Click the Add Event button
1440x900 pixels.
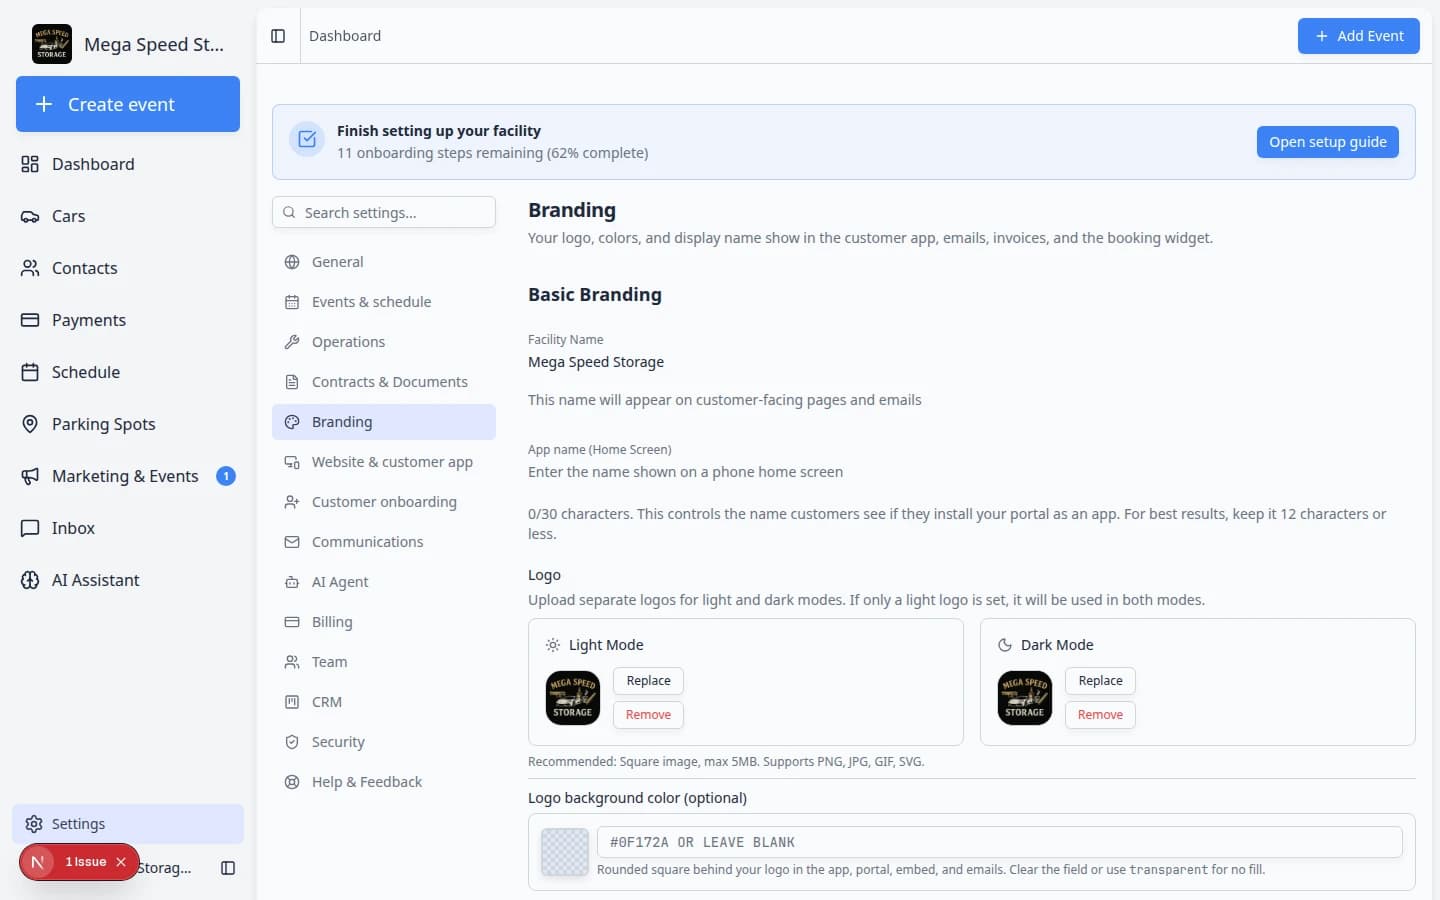coord(1358,36)
